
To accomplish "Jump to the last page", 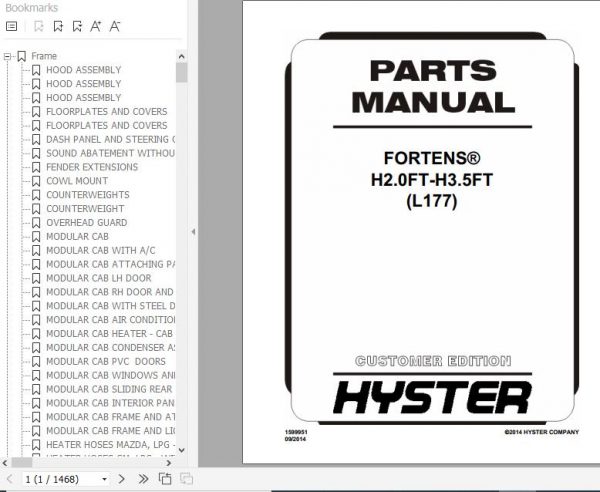I will 143,479.
